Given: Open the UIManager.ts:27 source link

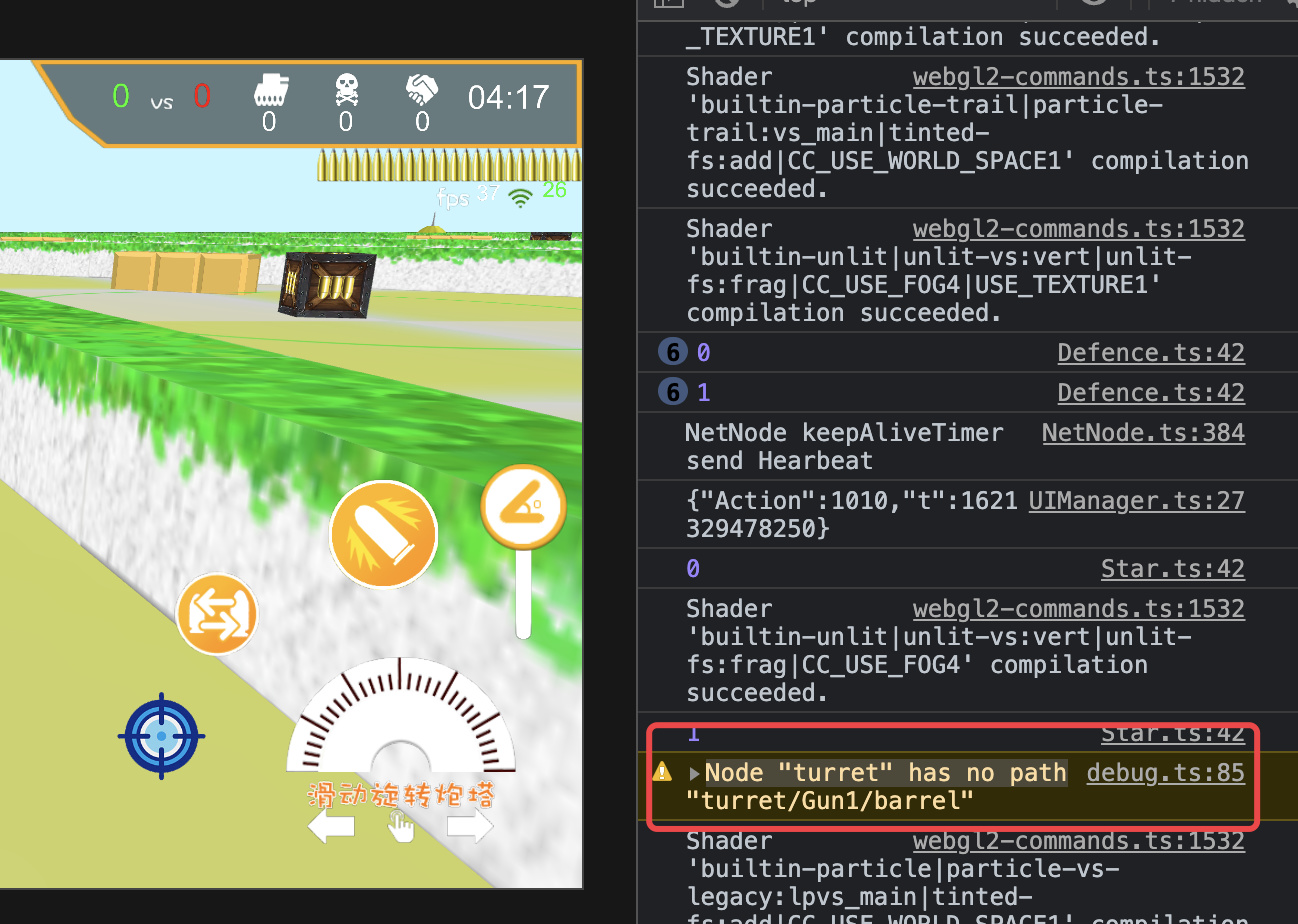Looking at the screenshot, I should (1137, 500).
